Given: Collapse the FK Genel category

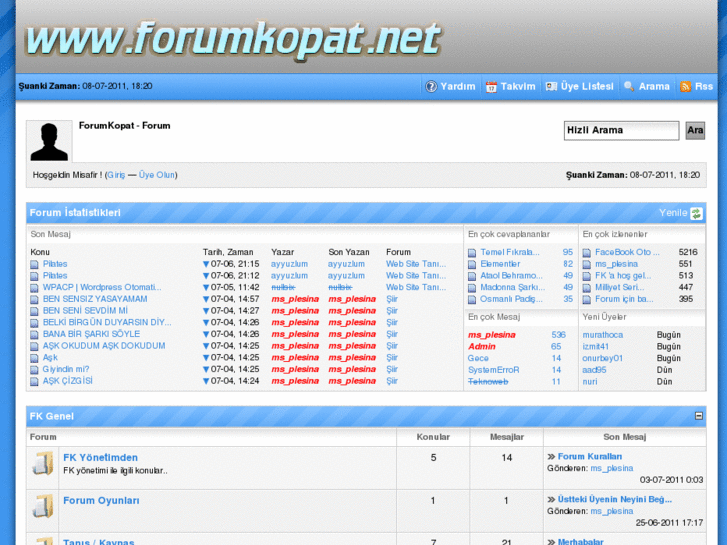Looking at the screenshot, I should (x=699, y=416).
